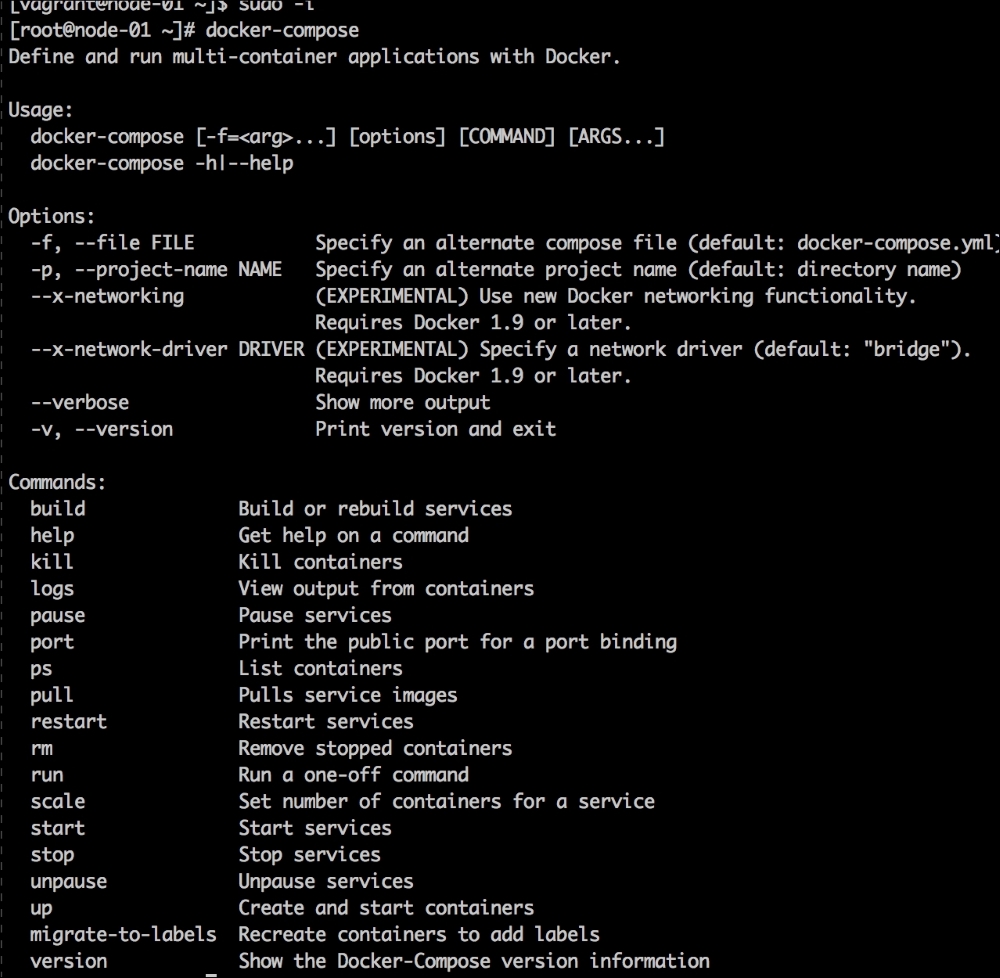Click the "Usage:" heading line

(40, 110)
